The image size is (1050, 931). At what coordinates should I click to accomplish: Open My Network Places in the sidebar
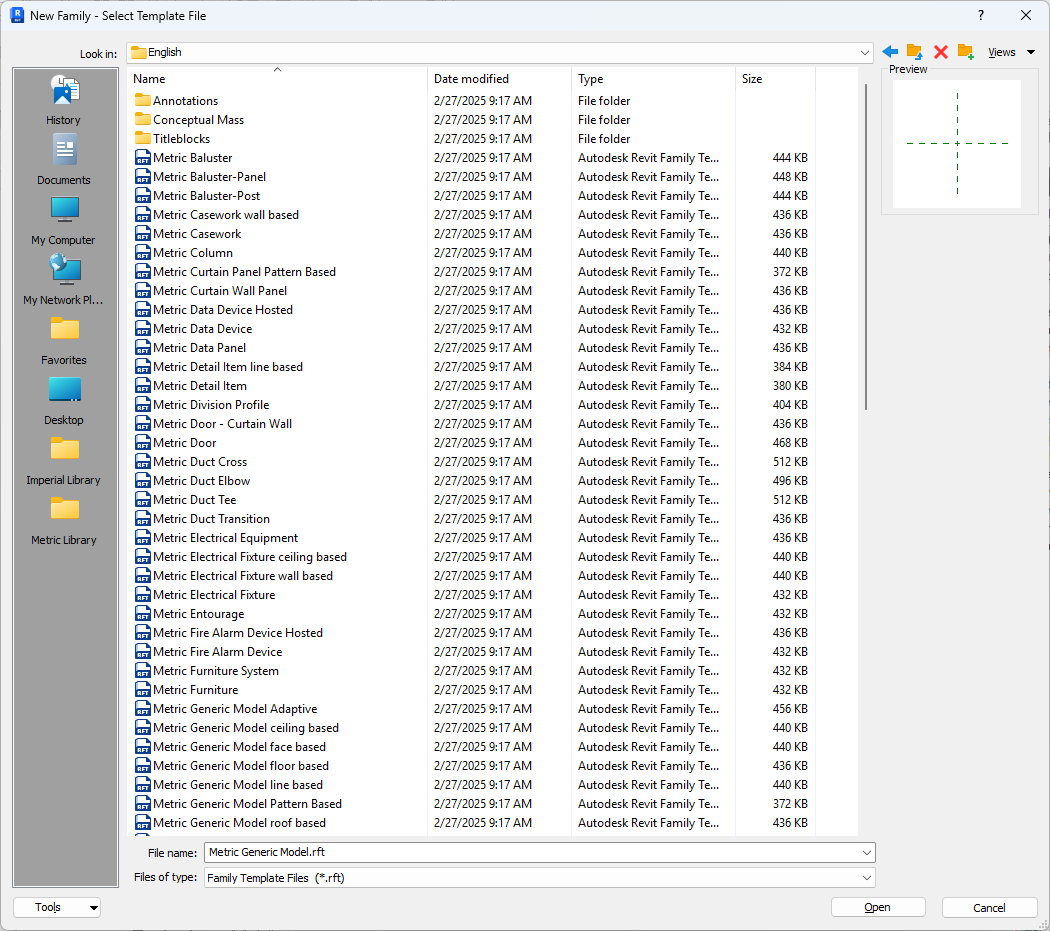click(x=64, y=280)
